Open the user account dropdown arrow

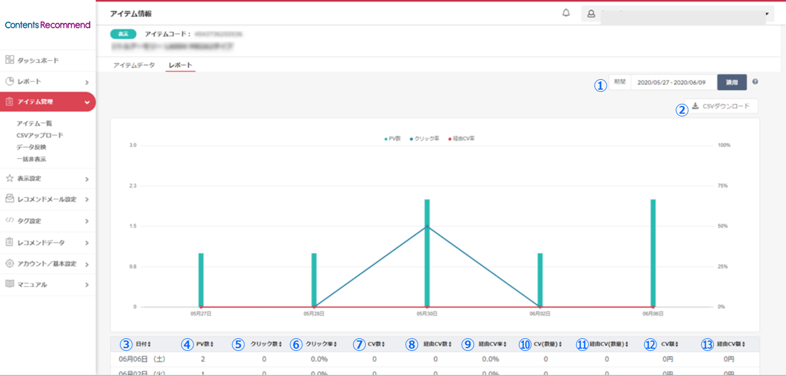point(766,14)
